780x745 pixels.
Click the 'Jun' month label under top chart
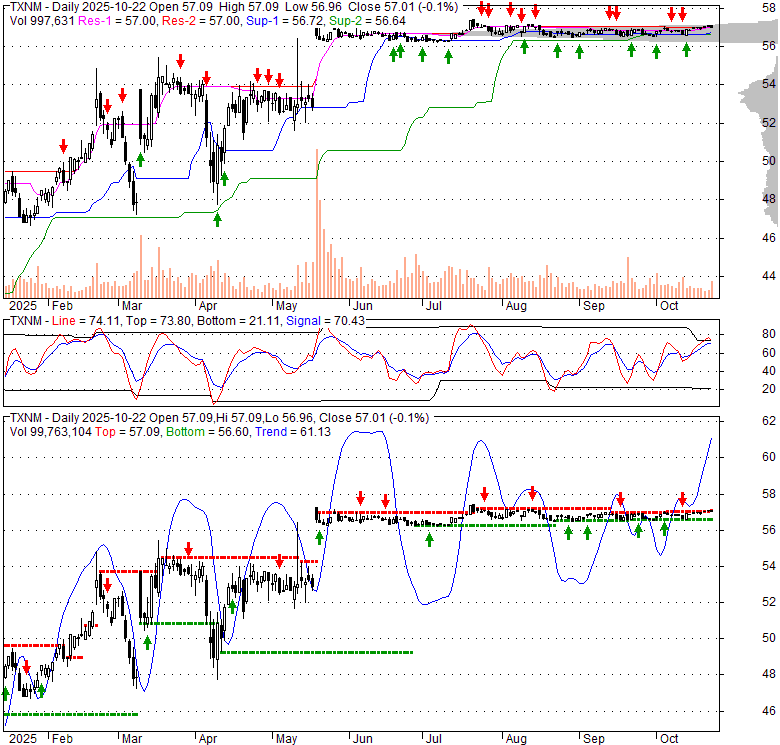pyautogui.click(x=363, y=305)
